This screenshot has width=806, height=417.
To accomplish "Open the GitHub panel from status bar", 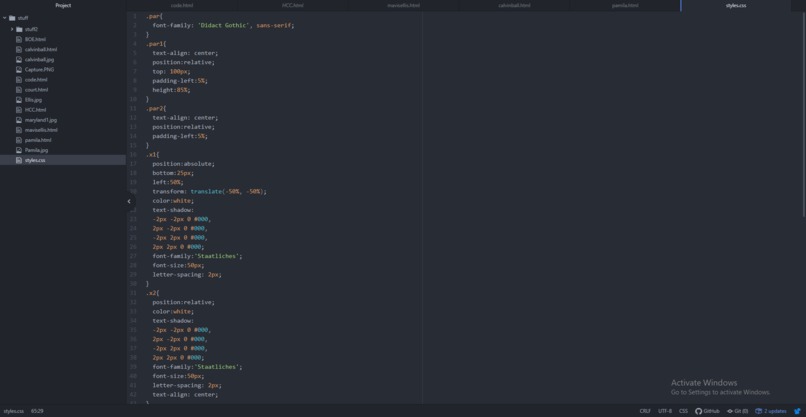I will [707, 411].
